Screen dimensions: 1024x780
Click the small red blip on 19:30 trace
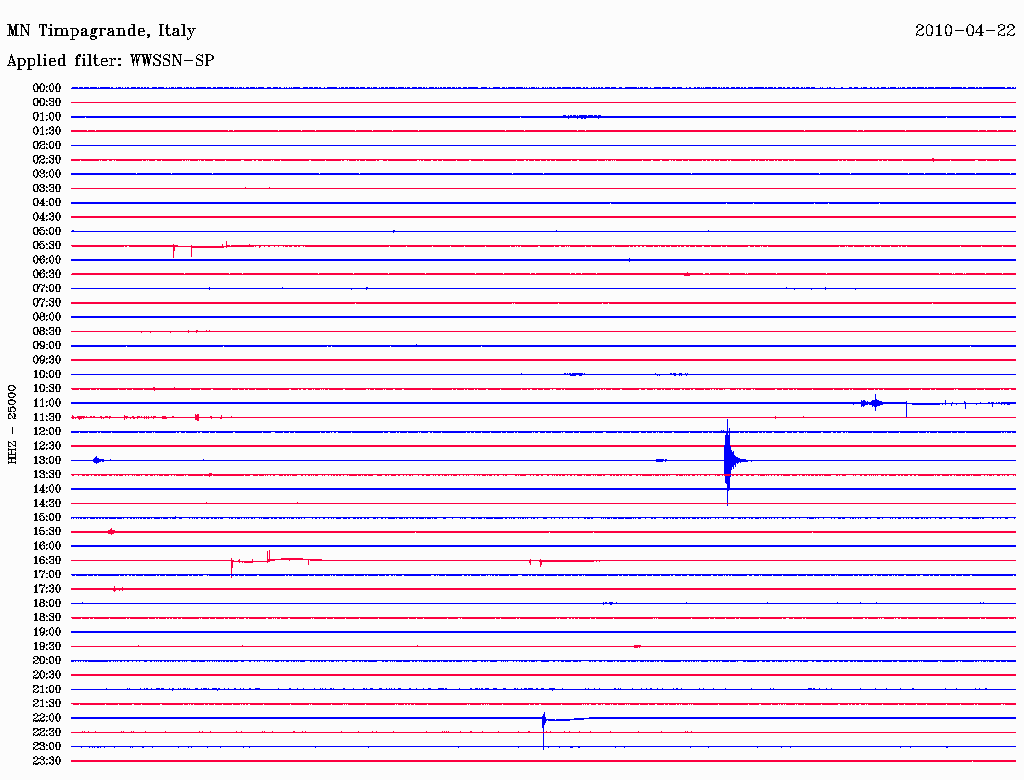[x=637, y=646]
